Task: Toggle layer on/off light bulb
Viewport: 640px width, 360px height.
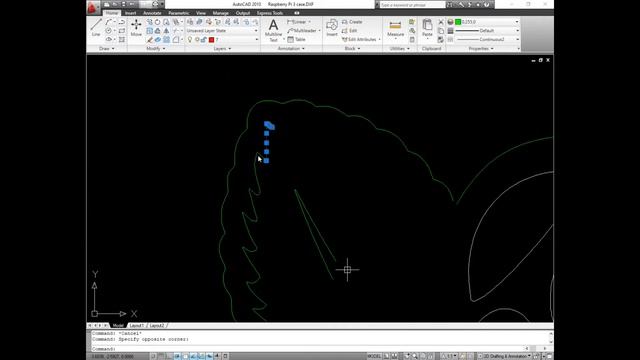Action: click(190, 40)
